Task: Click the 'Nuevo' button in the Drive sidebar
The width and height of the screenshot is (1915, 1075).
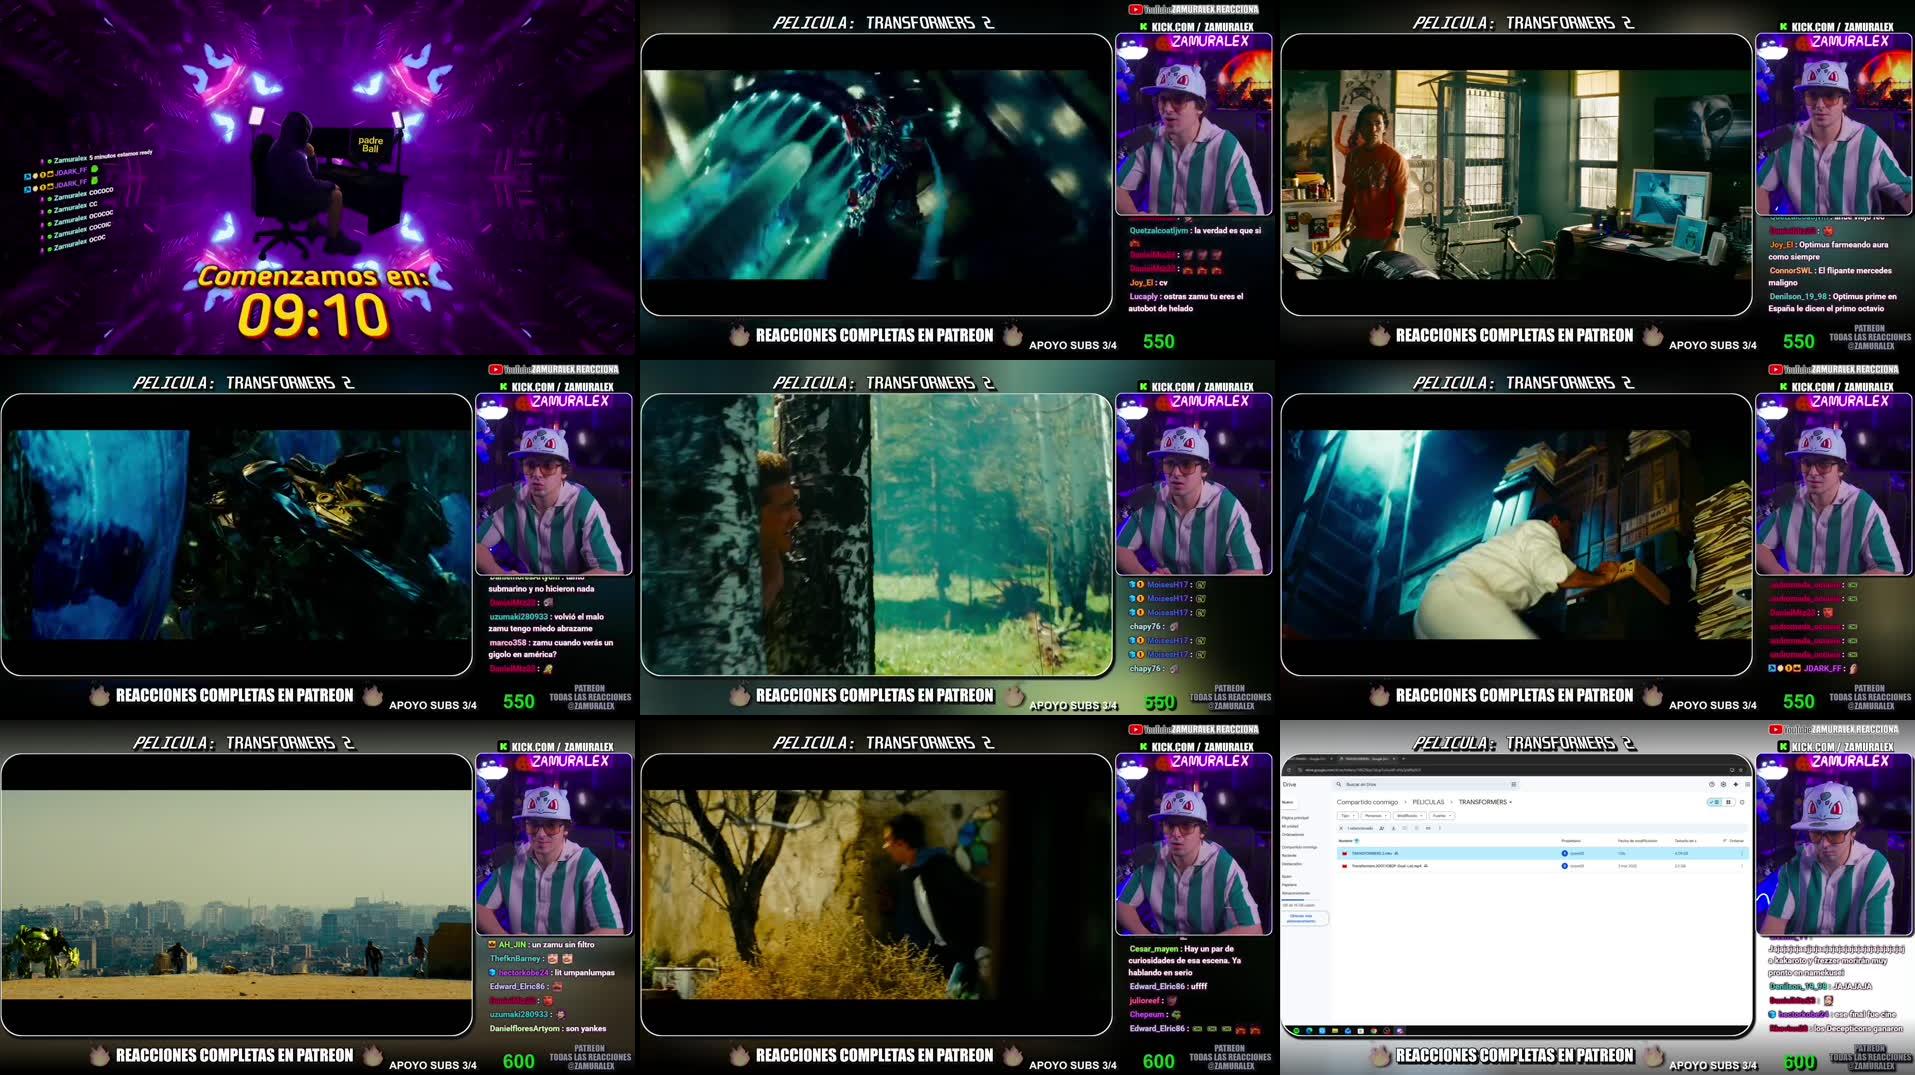Action: point(1289,802)
